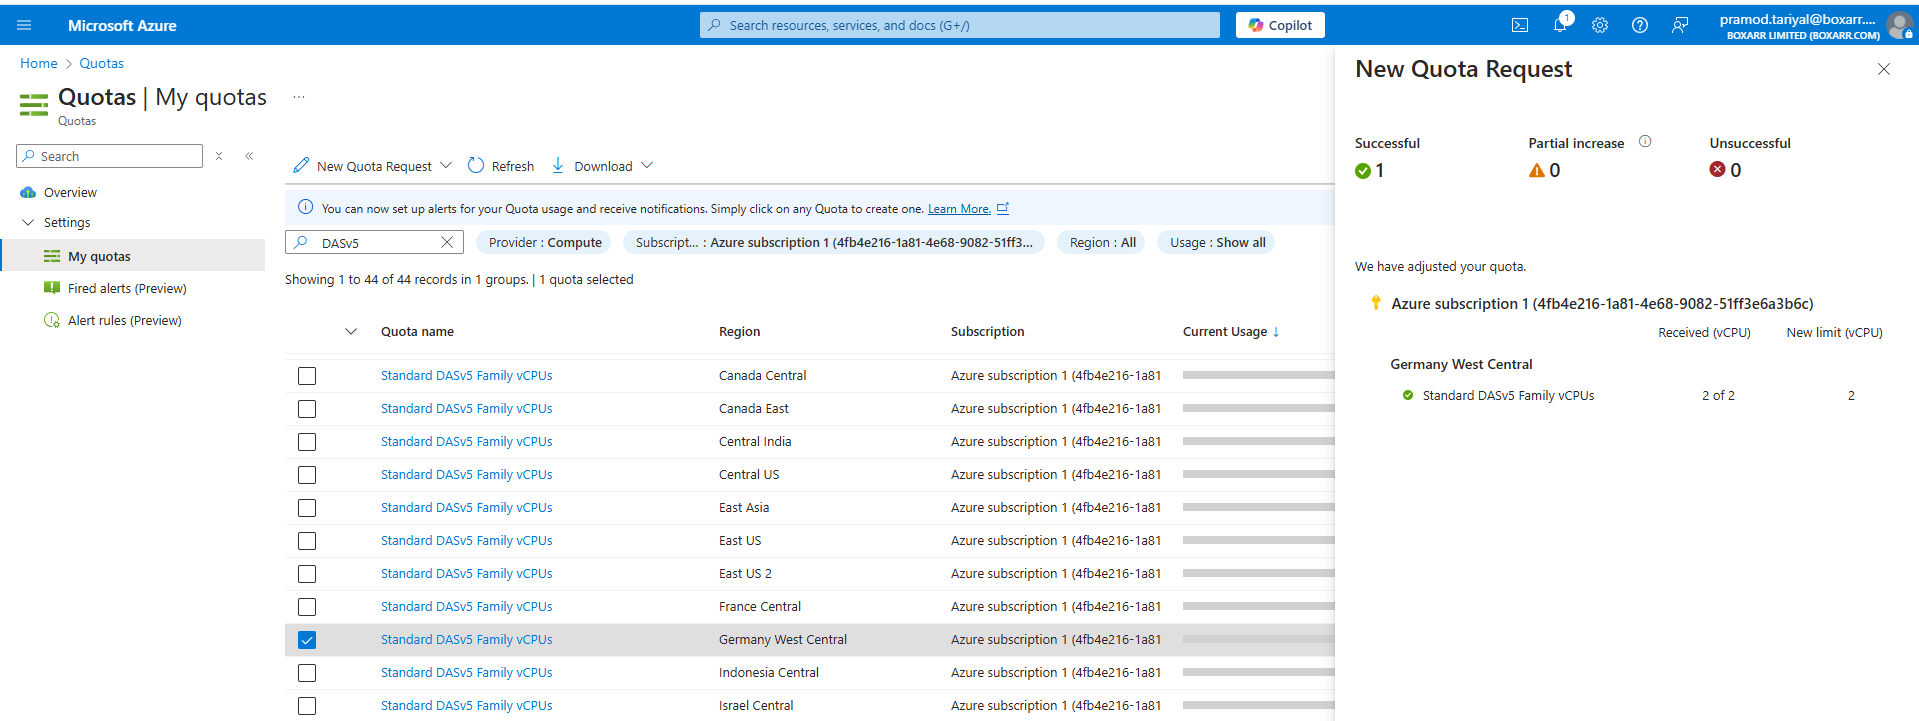This screenshot has width=1919, height=721.
Task: Uncheck the Germany West Central row checkbox
Action: tap(307, 640)
